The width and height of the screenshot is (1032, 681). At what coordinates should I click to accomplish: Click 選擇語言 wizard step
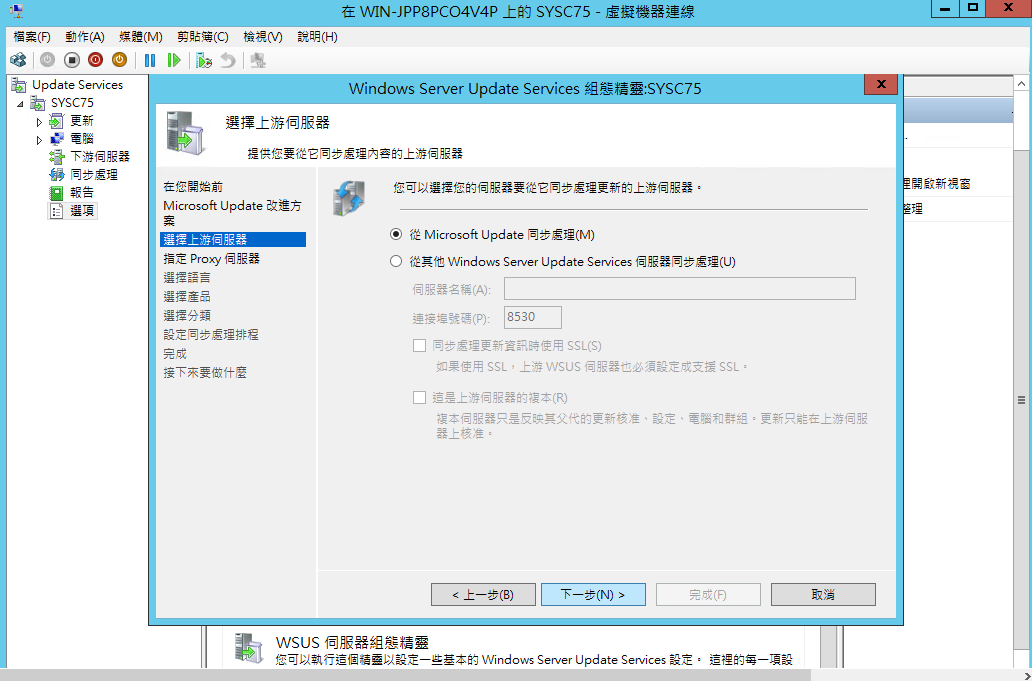click(x=187, y=278)
